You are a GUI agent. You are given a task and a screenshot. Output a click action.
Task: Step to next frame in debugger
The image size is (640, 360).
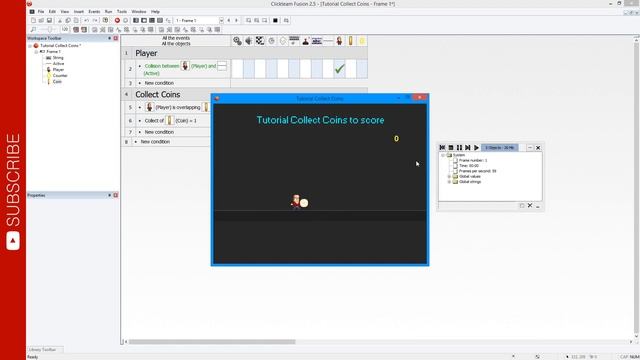(x=468, y=147)
